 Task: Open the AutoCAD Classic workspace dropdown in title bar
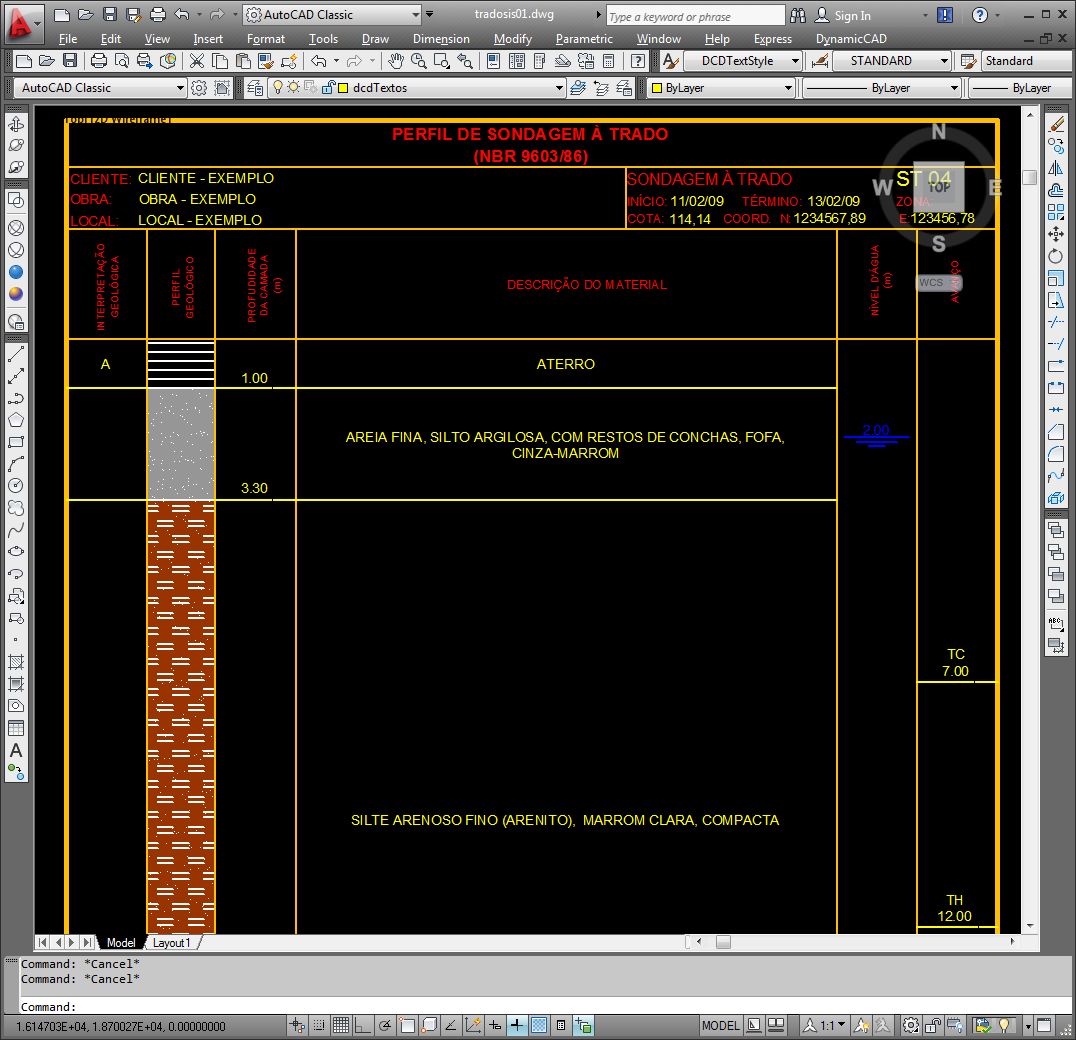[x=416, y=14]
